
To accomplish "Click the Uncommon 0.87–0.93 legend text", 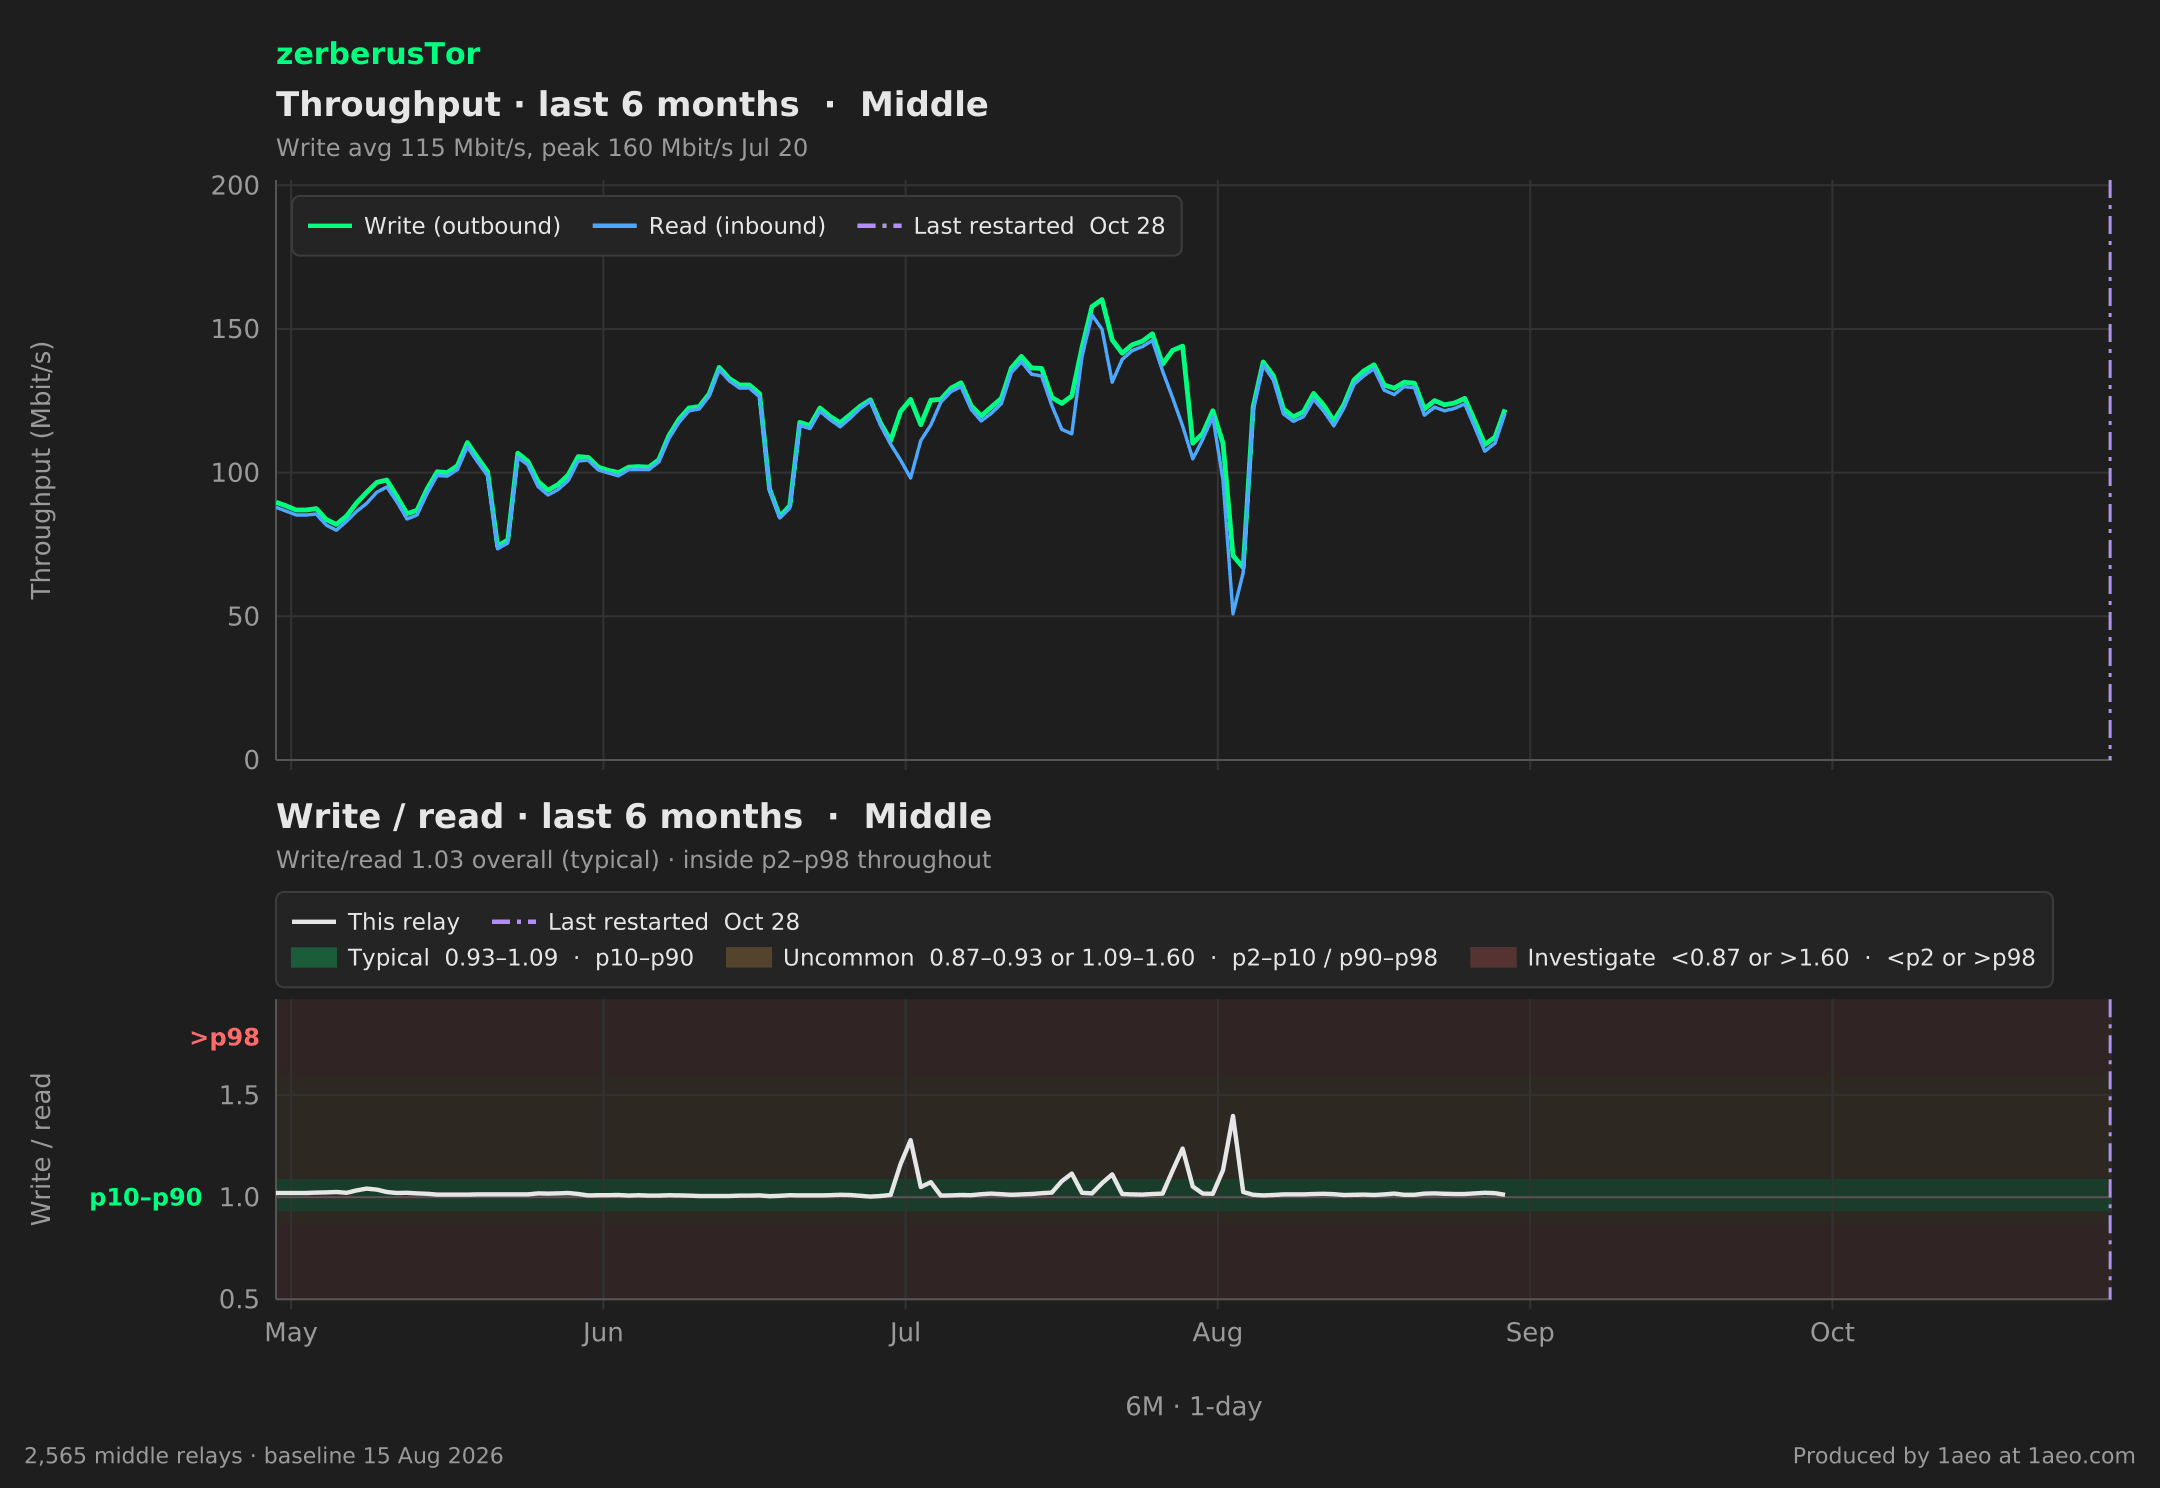I will pos(1111,958).
